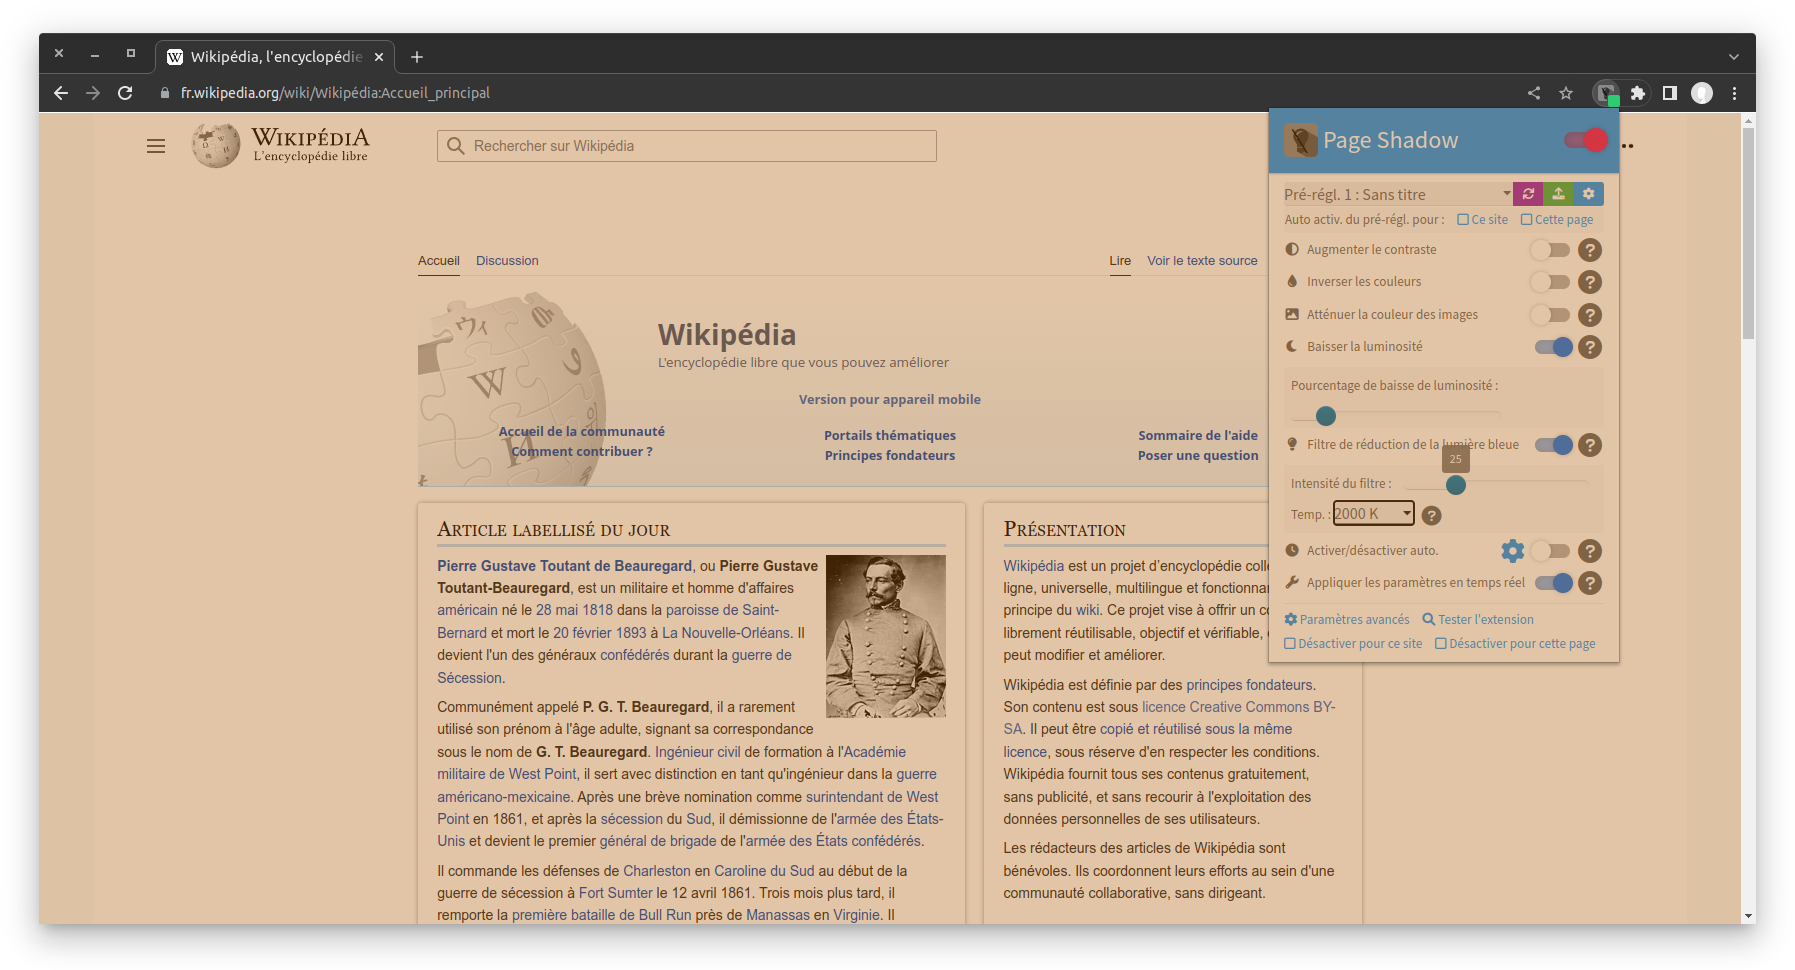
Task: Expand the Chrome tab search chevron
Action: pos(1733,57)
